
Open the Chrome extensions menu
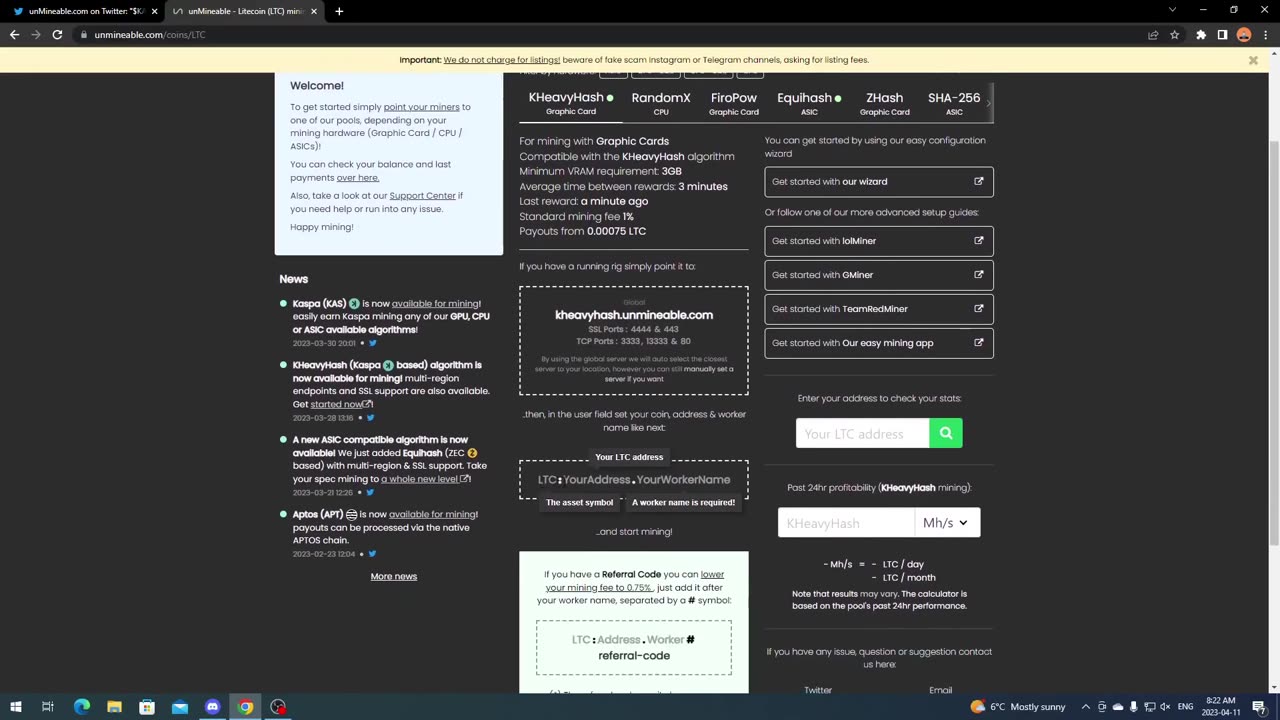pyautogui.click(x=1201, y=34)
